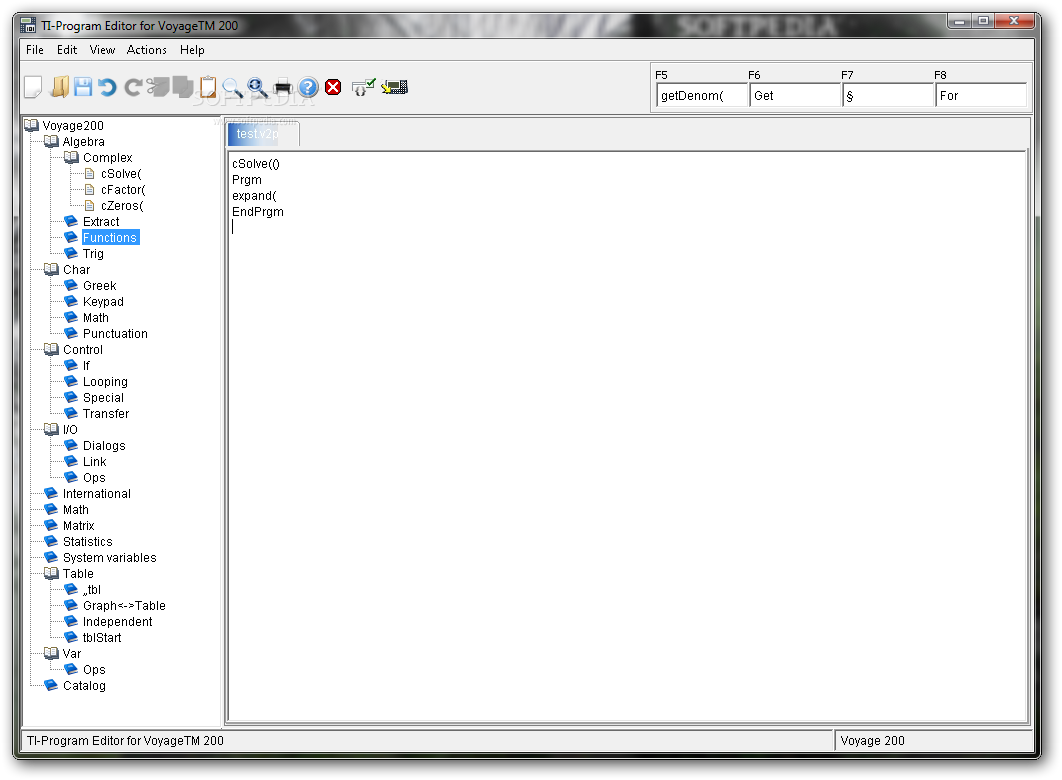
Task: Select the Special category
Action: point(103,398)
